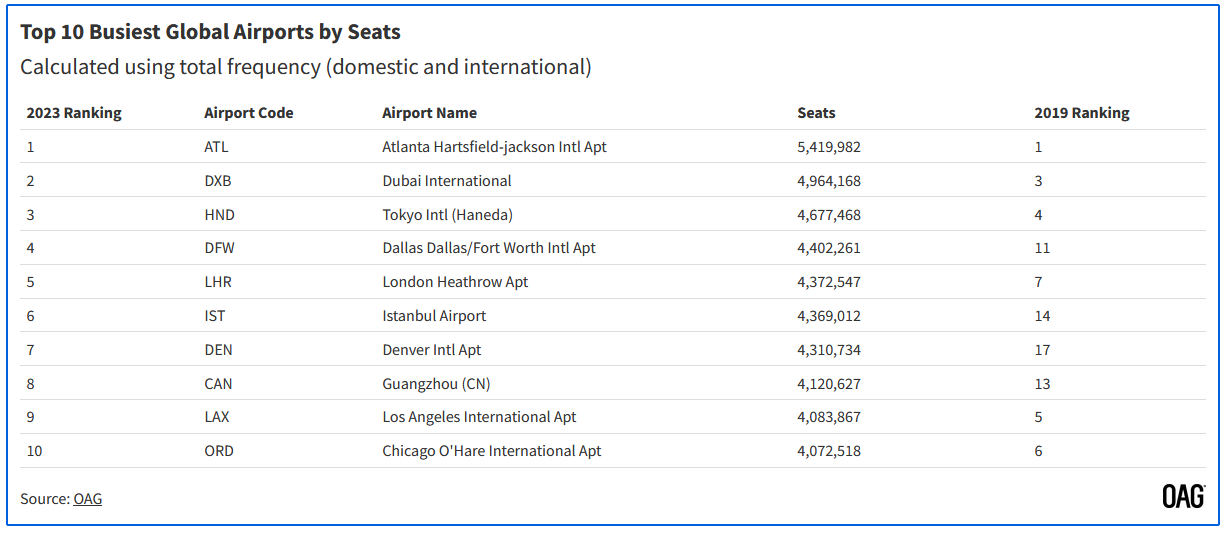Image resolution: width=1224 pixels, height=533 pixels.
Task: Select the LAX airport code cell
Action: pyautogui.click(x=216, y=417)
